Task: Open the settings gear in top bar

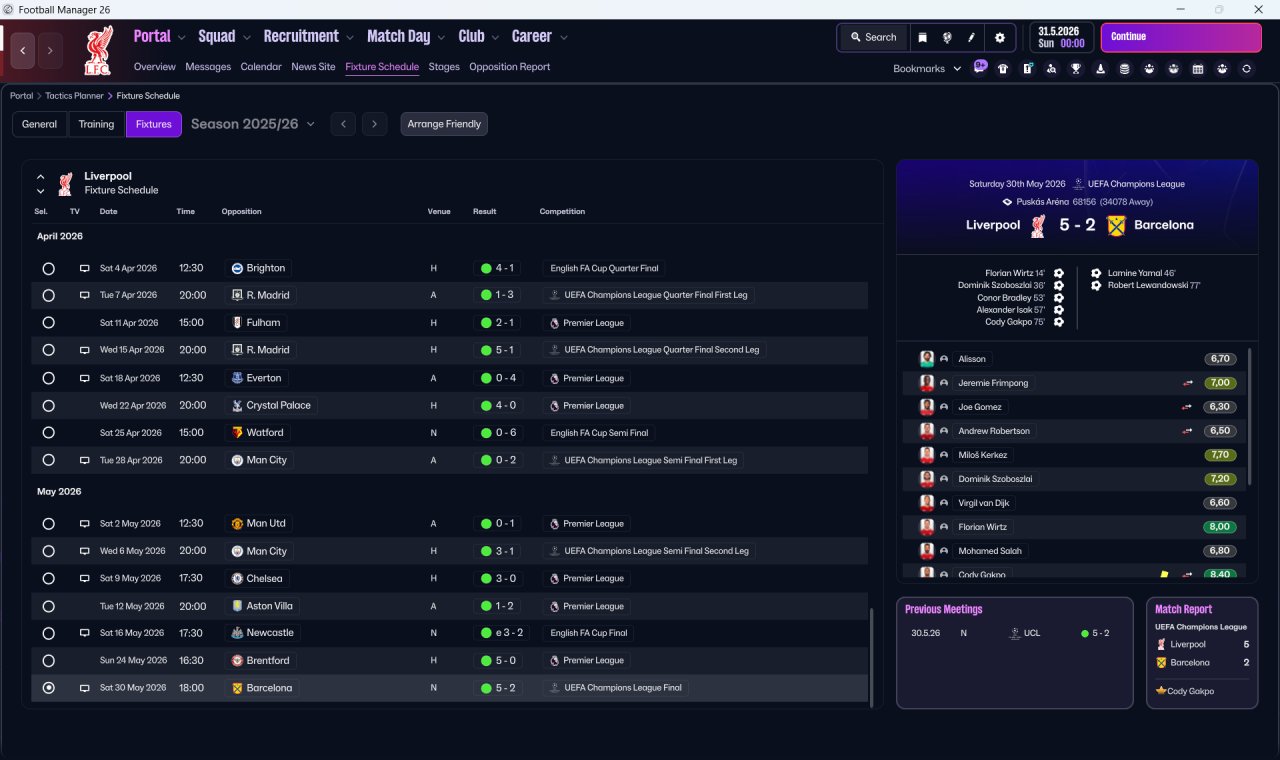Action: click(999, 37)
